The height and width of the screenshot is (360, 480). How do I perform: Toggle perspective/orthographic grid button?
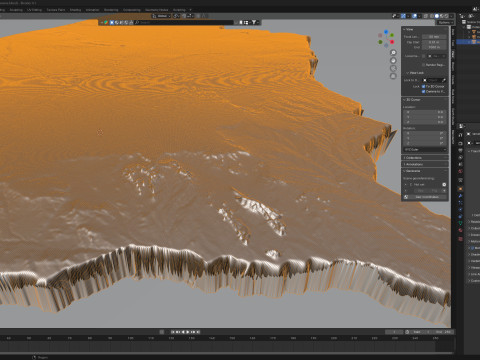(x=393, y=76)
